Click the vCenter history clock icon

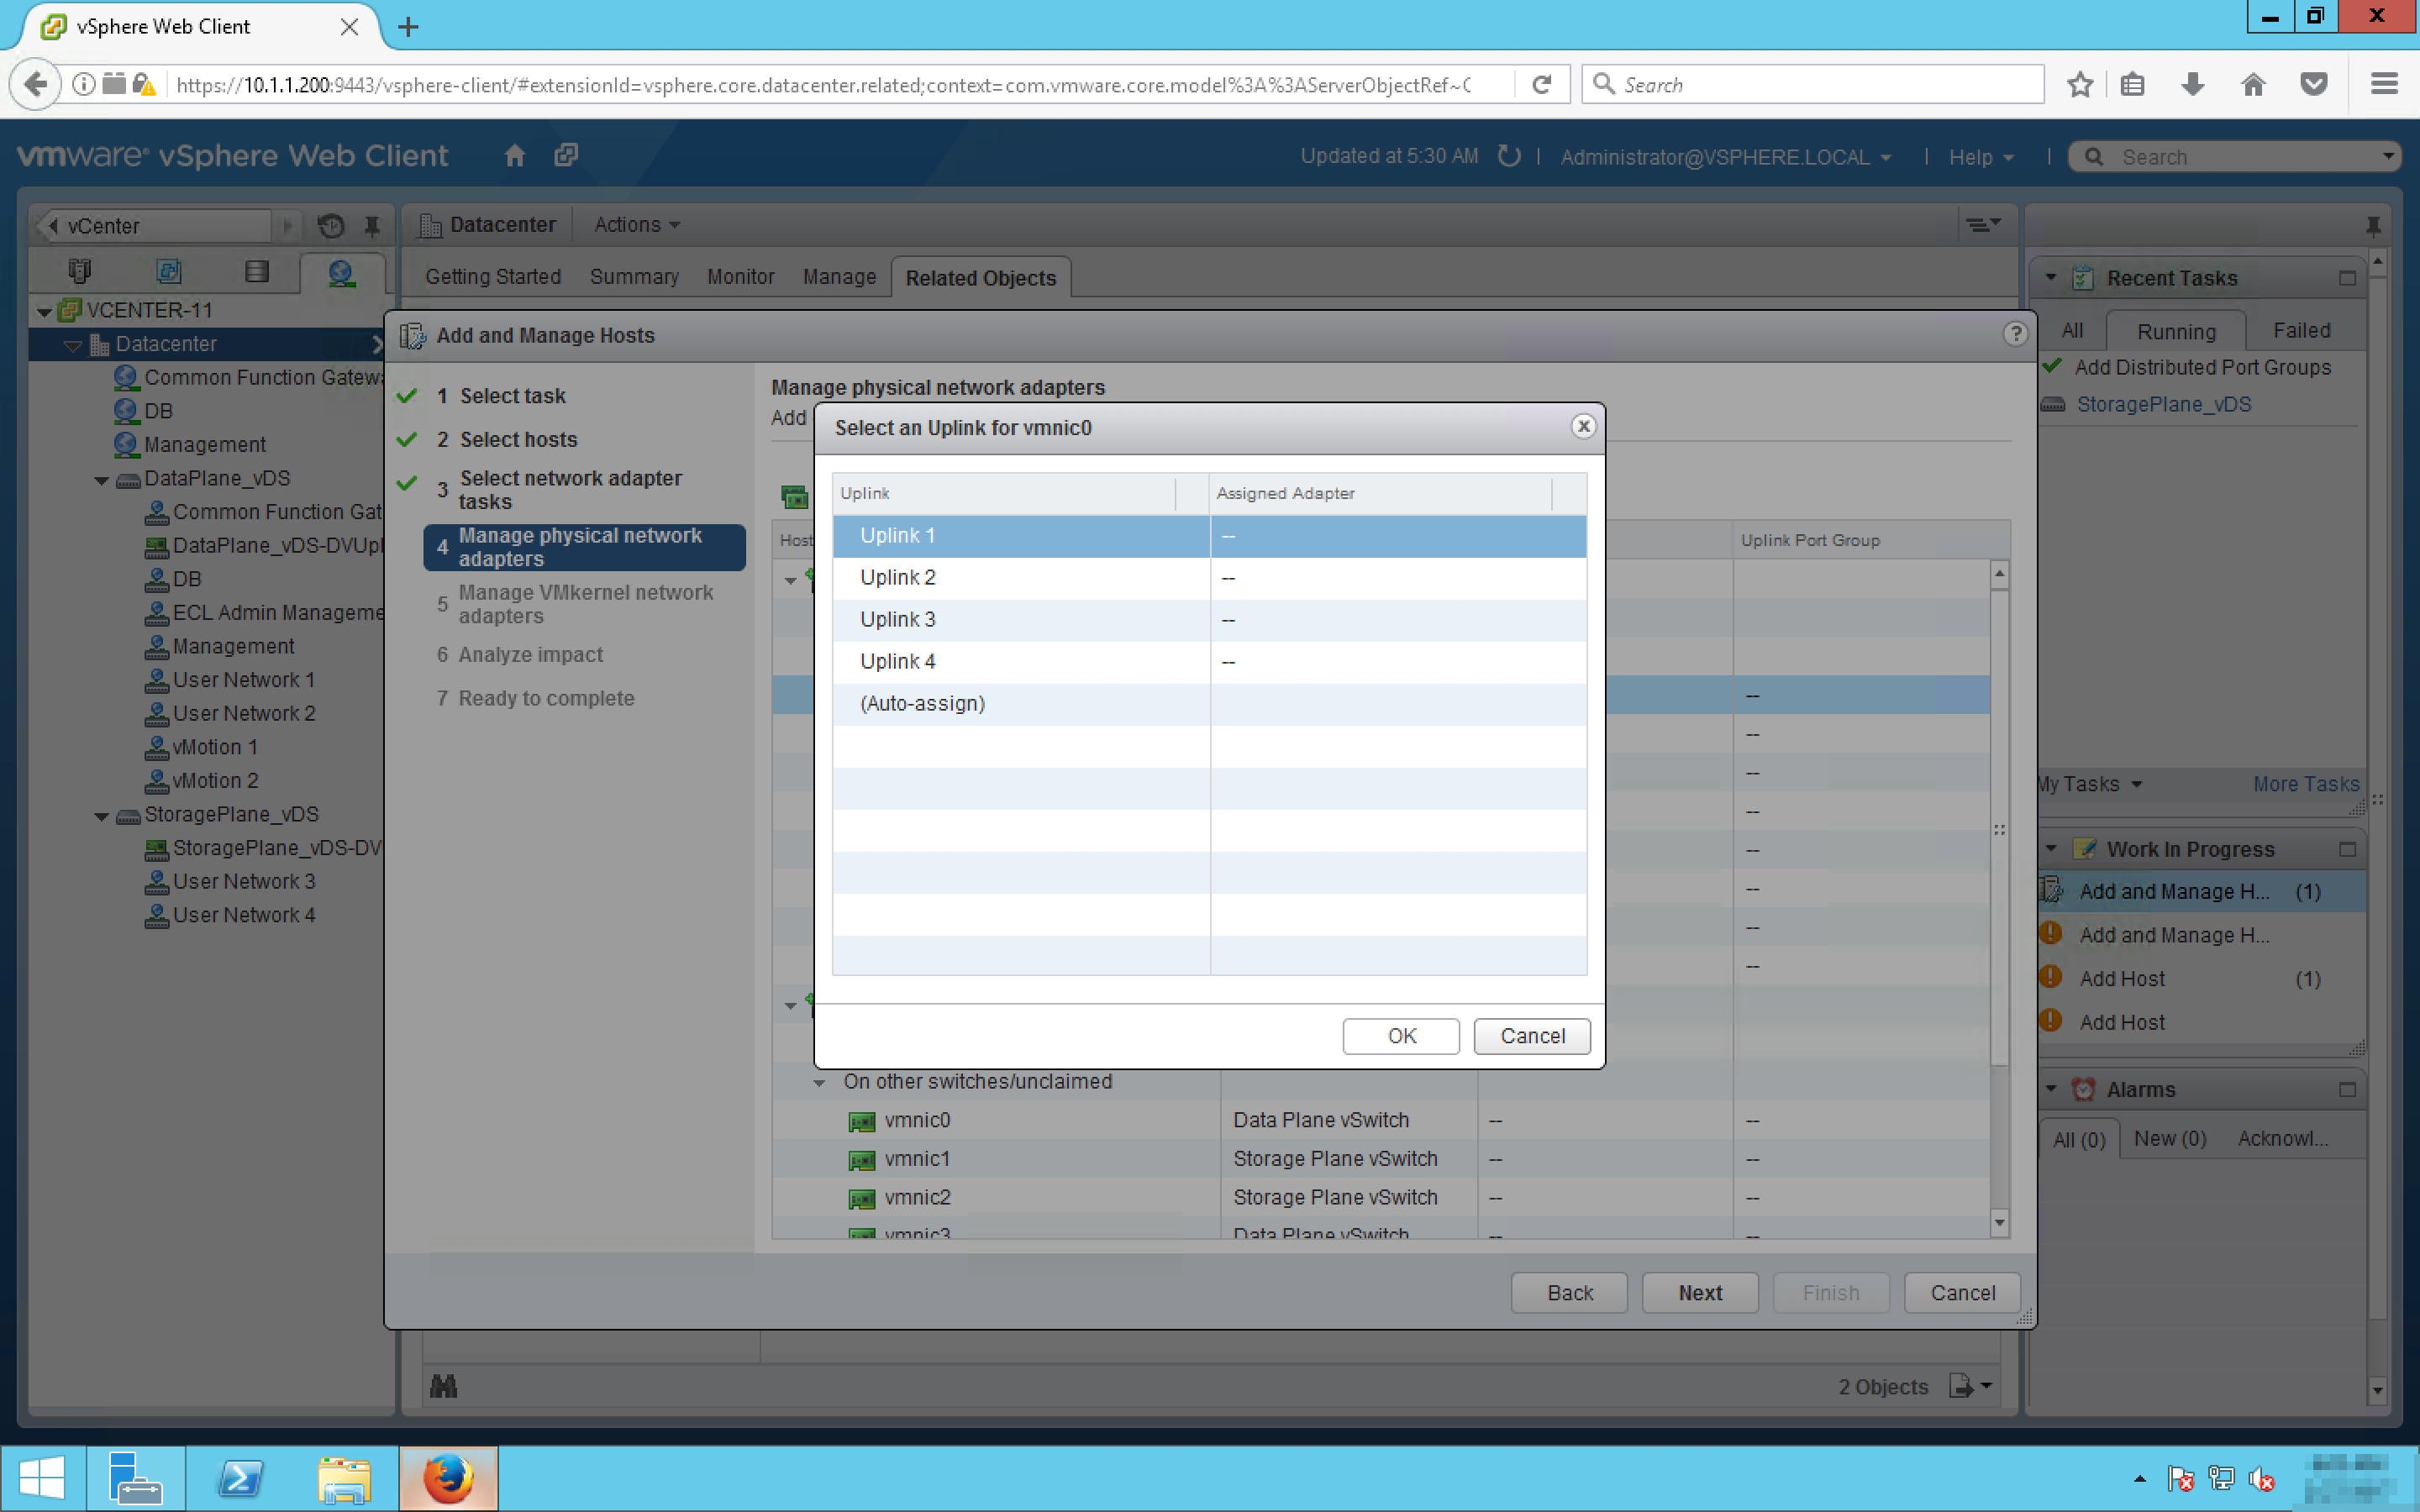(331, 226)
